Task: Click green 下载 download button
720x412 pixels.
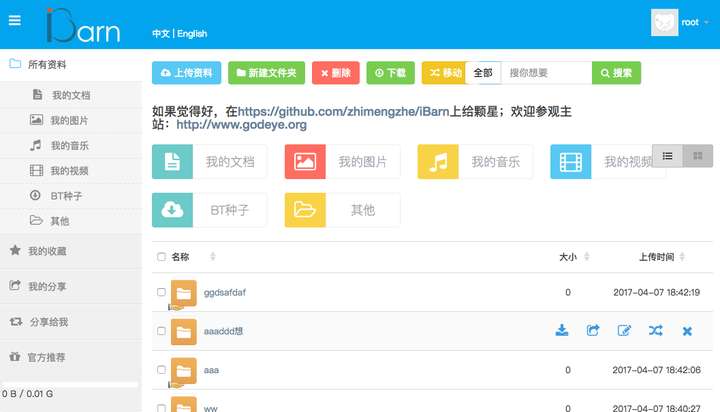Action: 390,73
